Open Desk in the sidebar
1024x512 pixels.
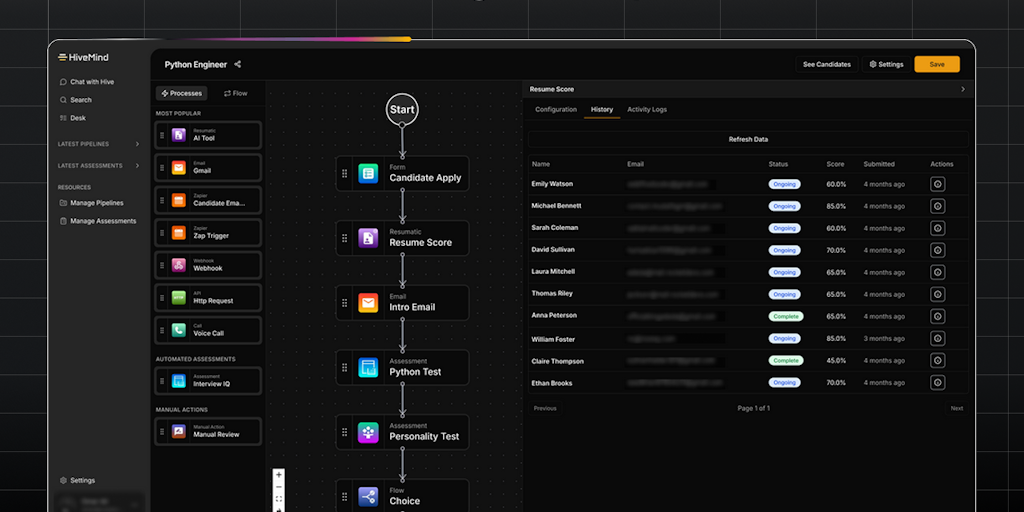tap(72, 118)
